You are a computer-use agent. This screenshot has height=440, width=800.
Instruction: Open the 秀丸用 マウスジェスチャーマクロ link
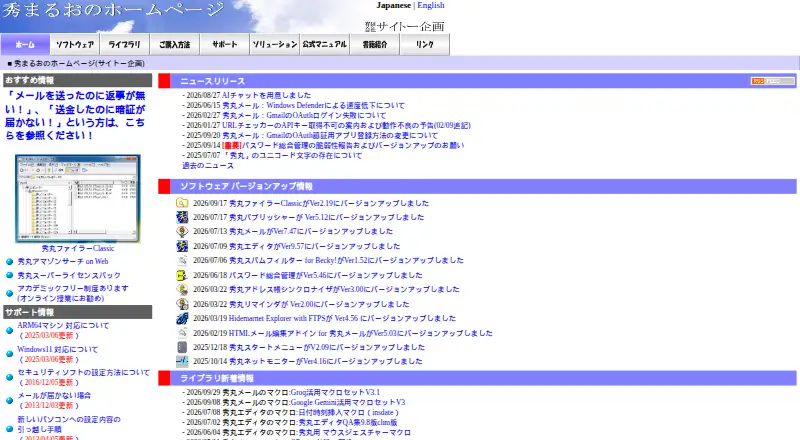(x=354, y=432)
